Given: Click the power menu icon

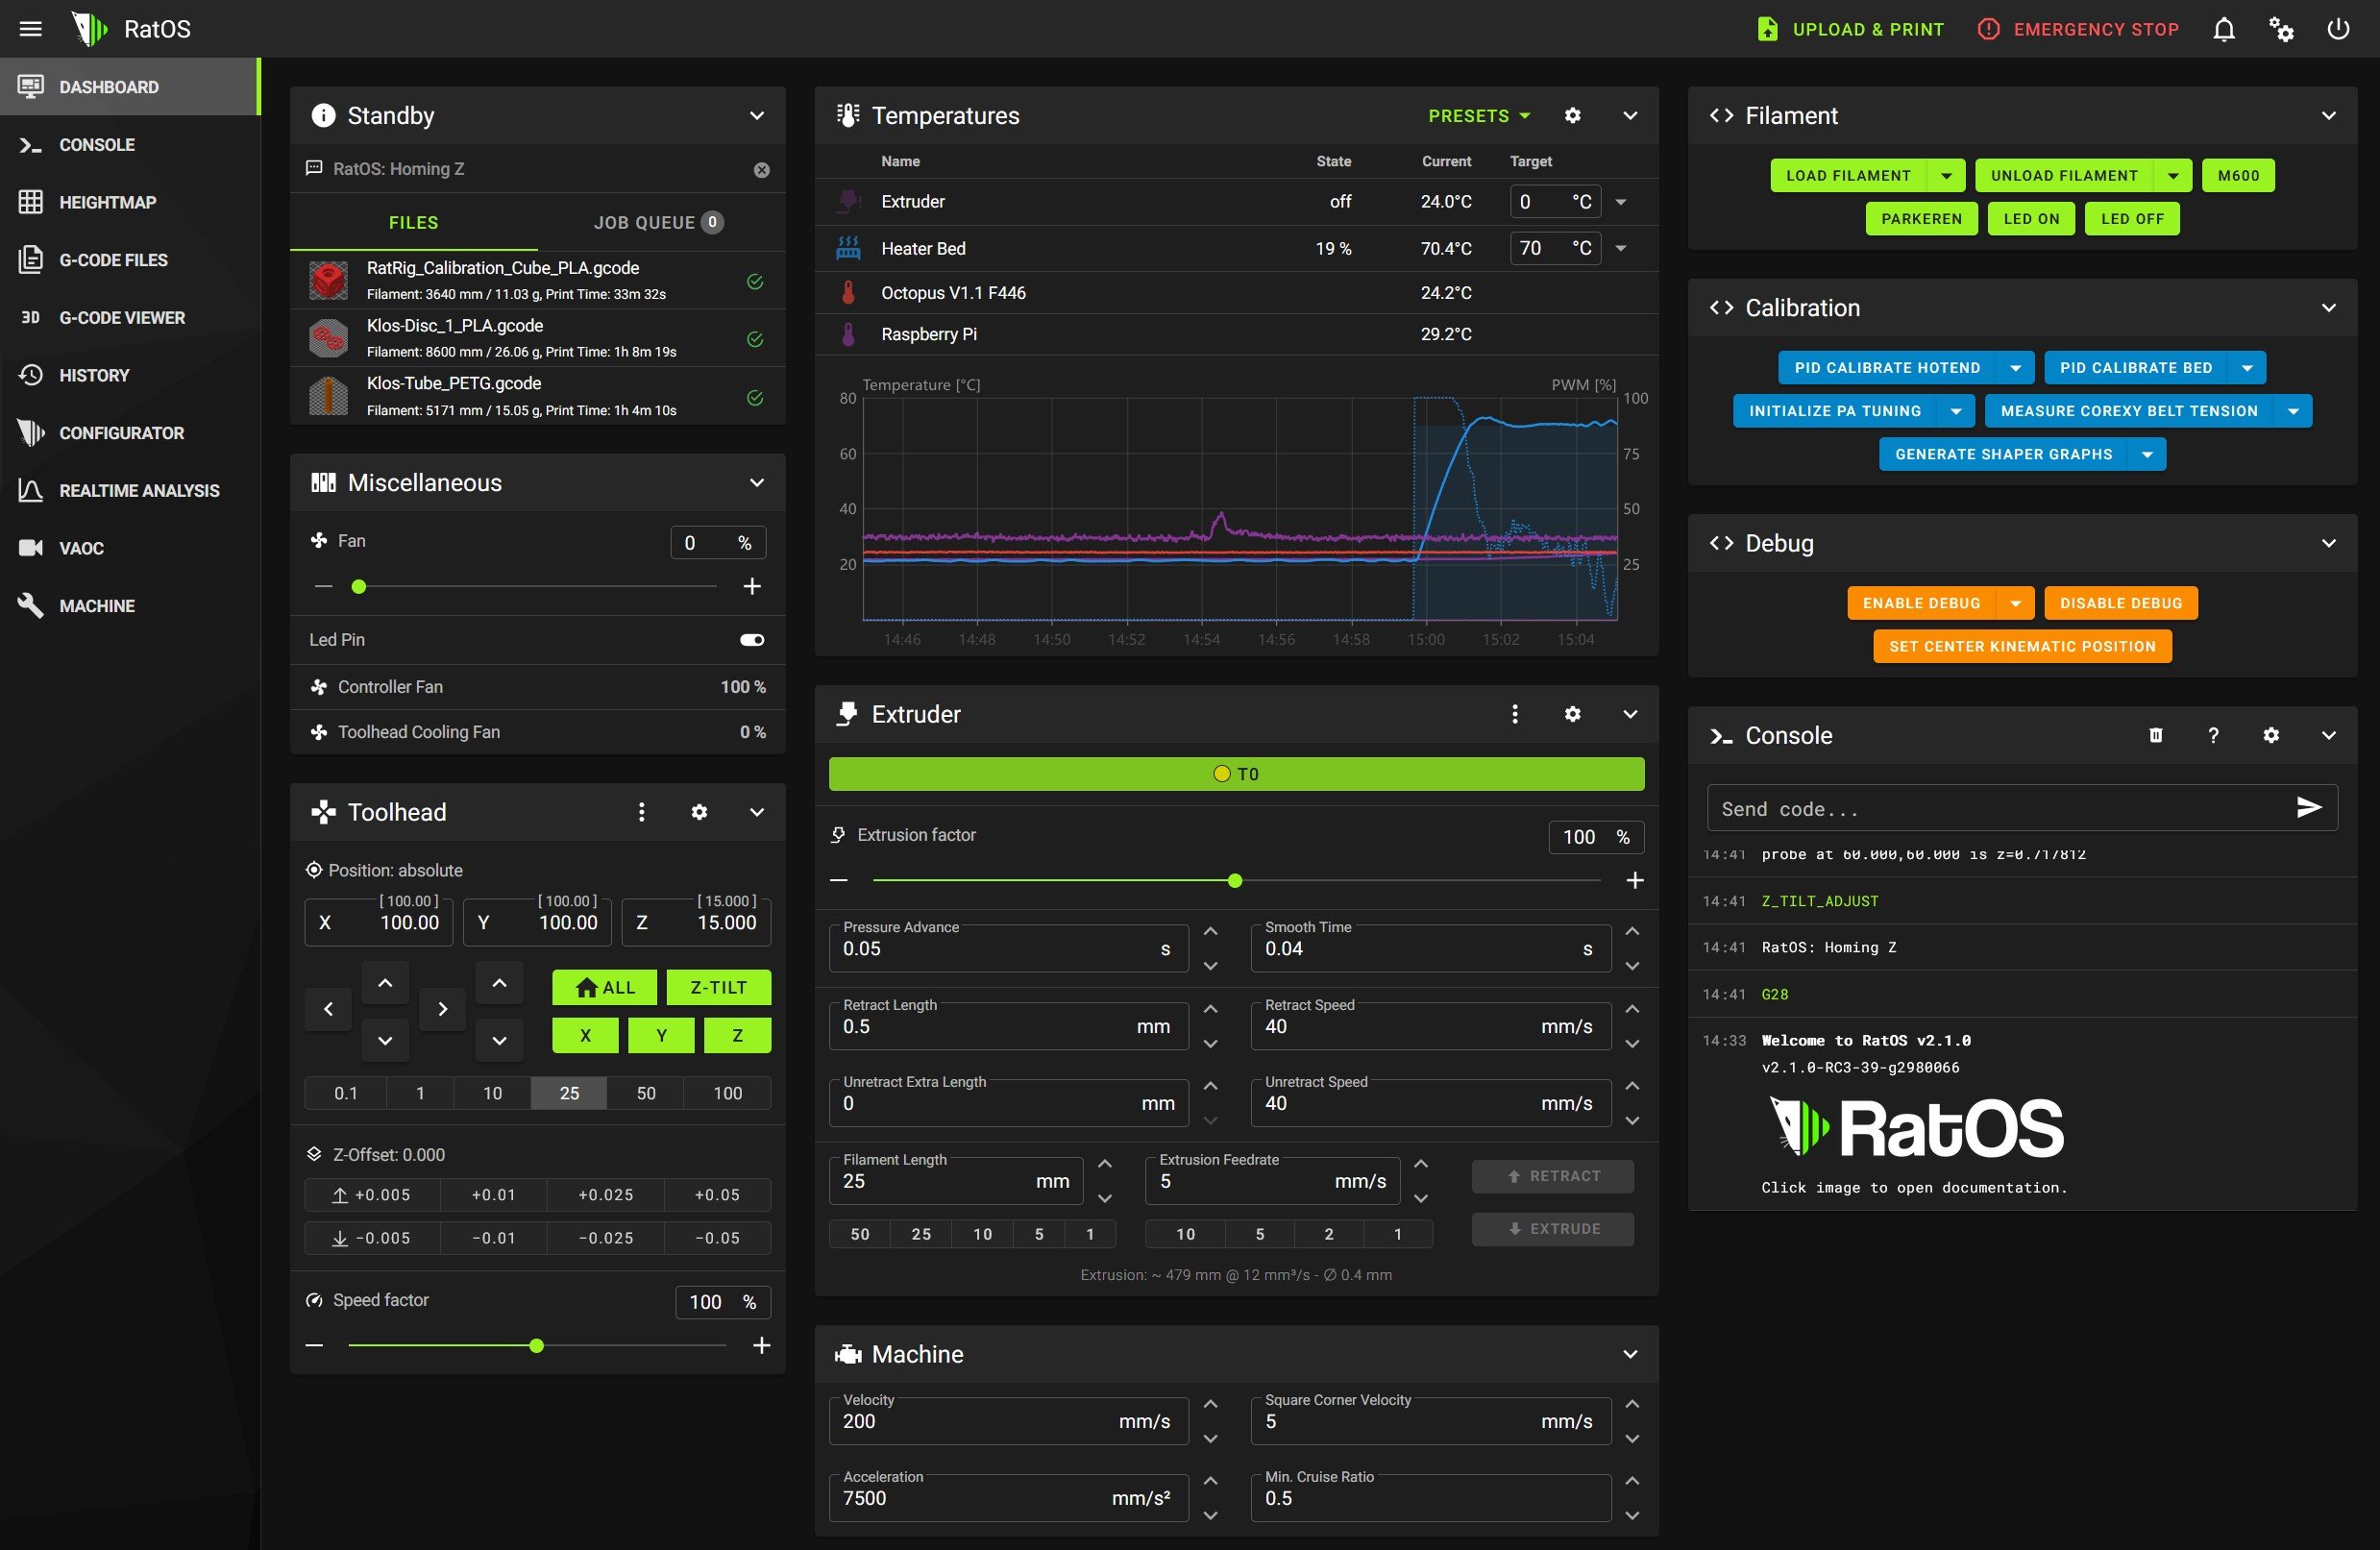Looking at the screenshot, I should pos(2338,29).
